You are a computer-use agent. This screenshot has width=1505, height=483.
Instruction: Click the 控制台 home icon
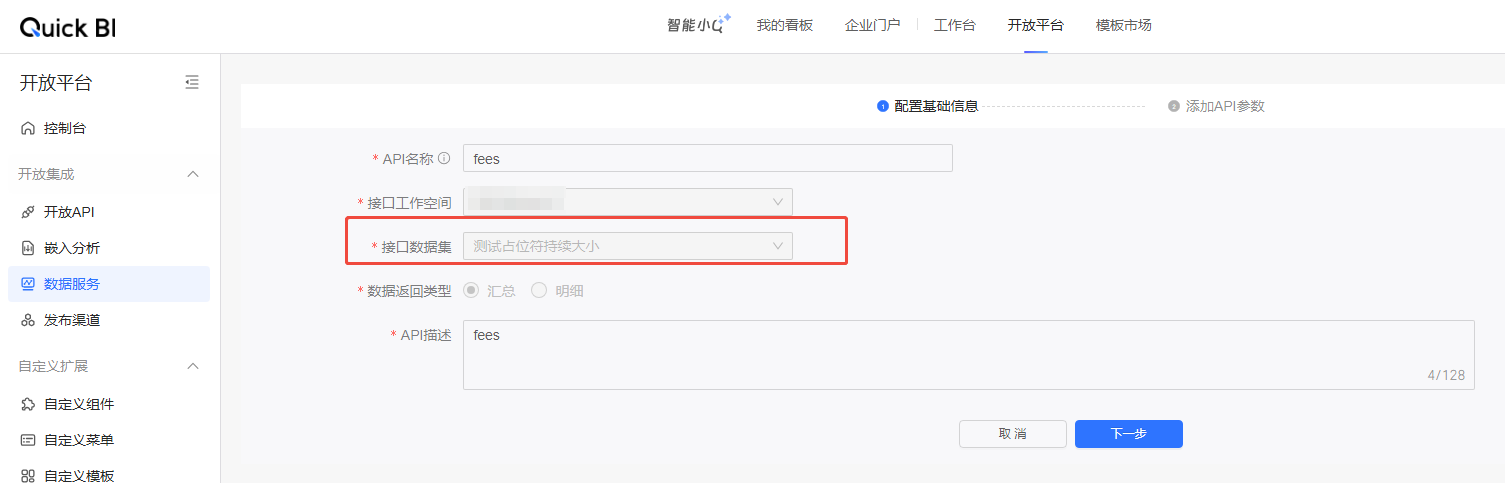(x=28, y=129)
